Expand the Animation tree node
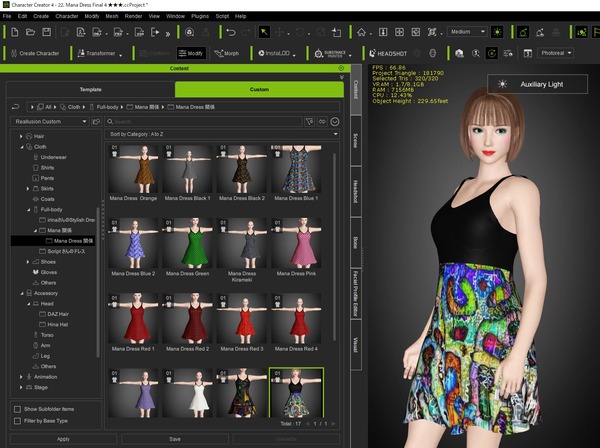Image resolution: width=600 pixels, height=448 pixels. point(21,377)
